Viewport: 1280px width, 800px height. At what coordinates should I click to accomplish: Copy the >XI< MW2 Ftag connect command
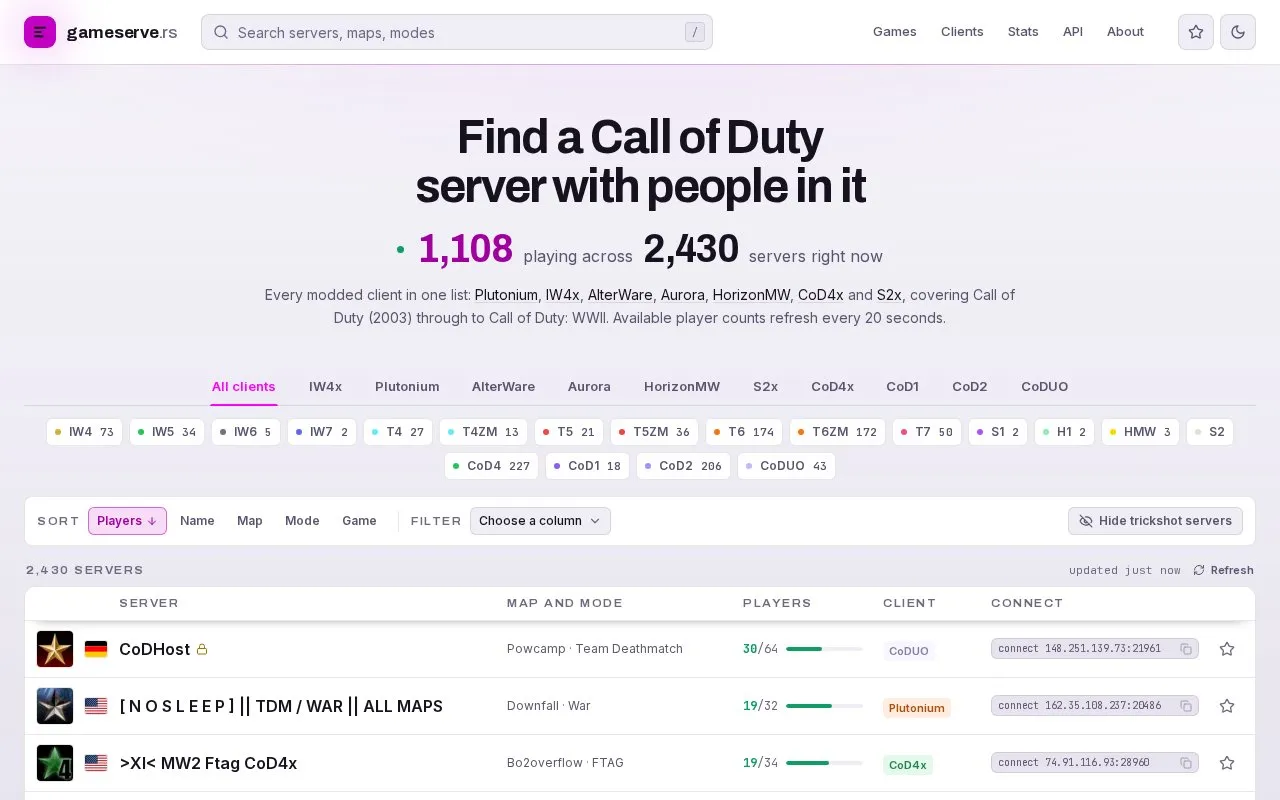click(x=1186, y=763)
